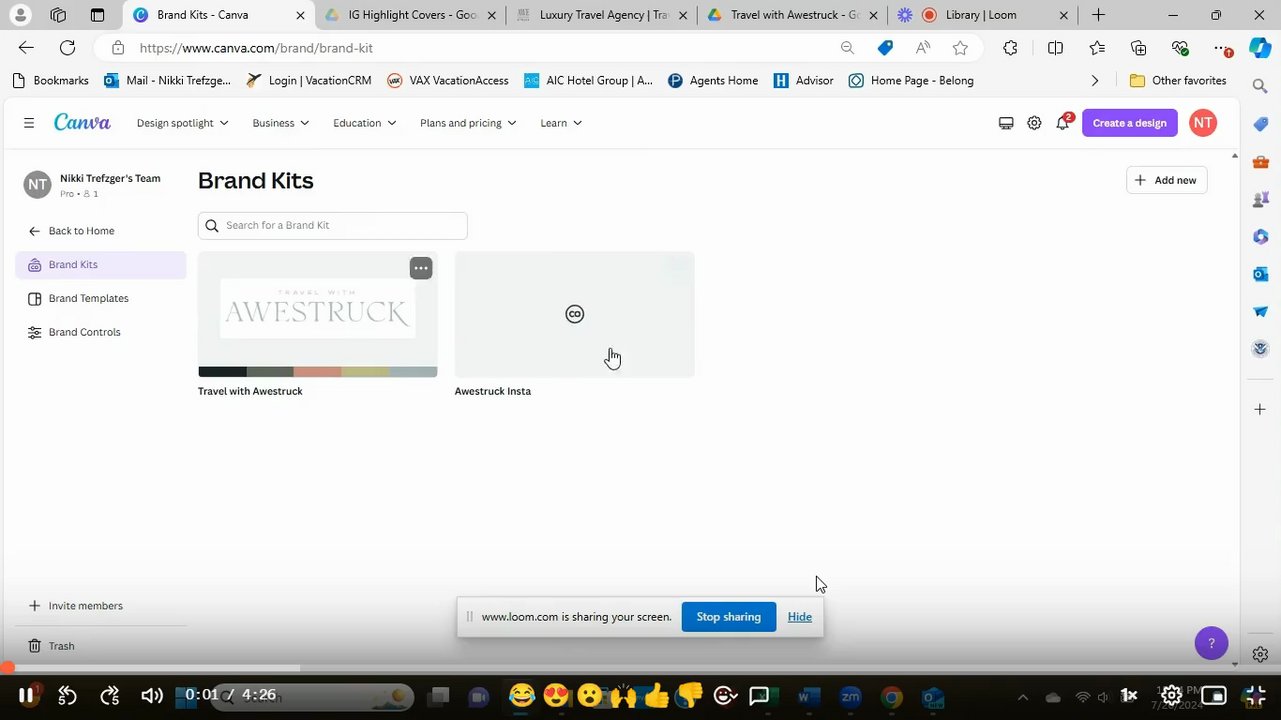1281x720 pixels.
Task: Expand the Design spotlight menu
Action: click(182, 123)
